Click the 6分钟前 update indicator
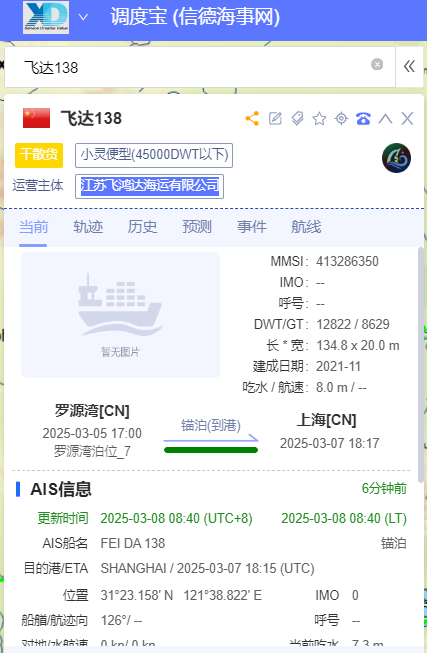The height and width of the screenshot is (653, 427). coord(384,488)
